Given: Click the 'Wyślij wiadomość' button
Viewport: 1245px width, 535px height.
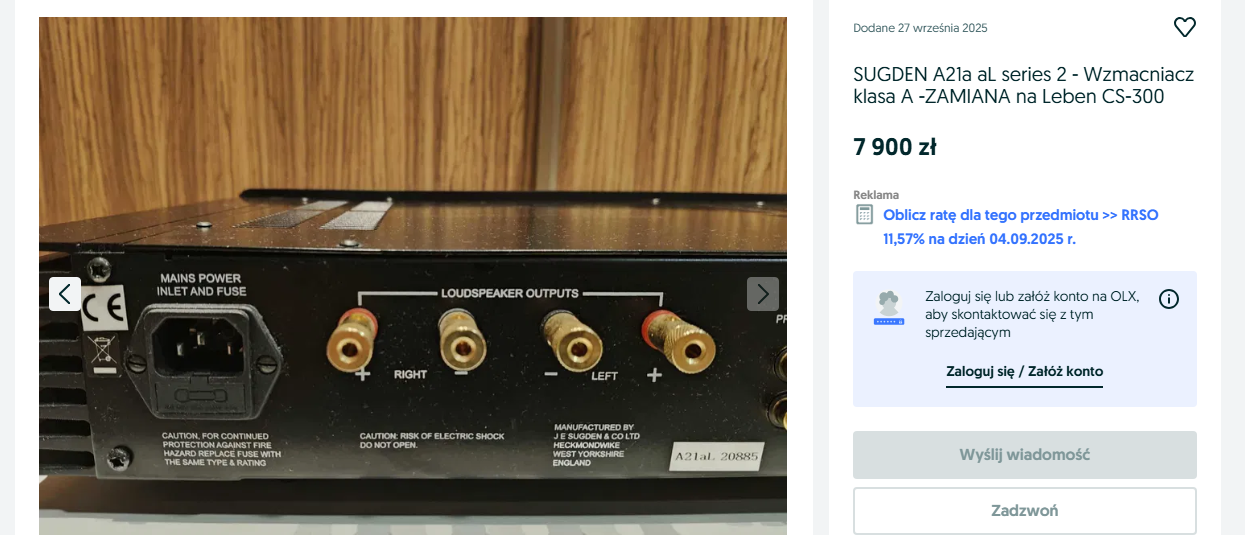Looking at the screenshot, I should click(1025, 455).
